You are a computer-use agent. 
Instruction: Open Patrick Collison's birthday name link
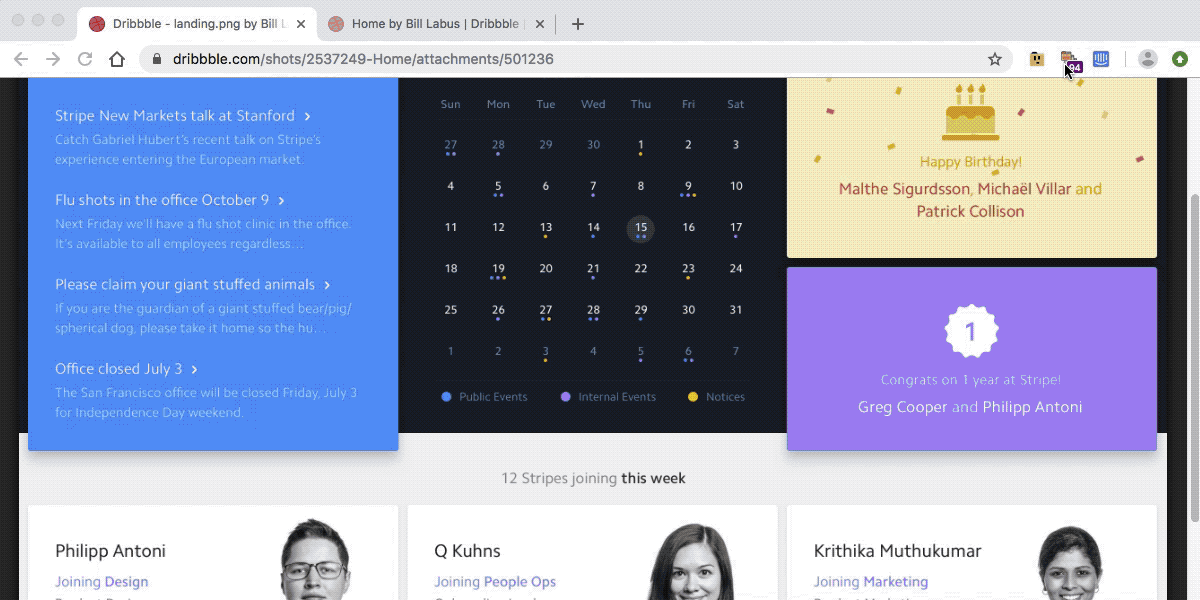(970, 212)
